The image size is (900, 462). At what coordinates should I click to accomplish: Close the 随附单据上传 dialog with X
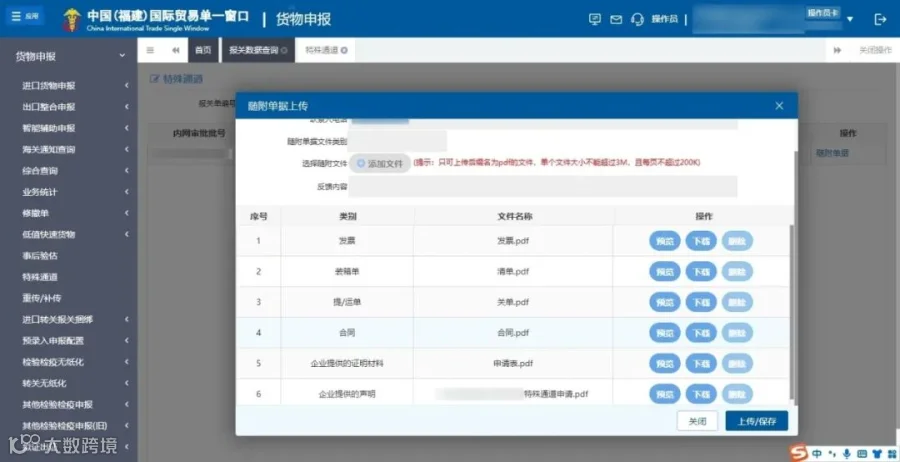click(x=779, y=106)
